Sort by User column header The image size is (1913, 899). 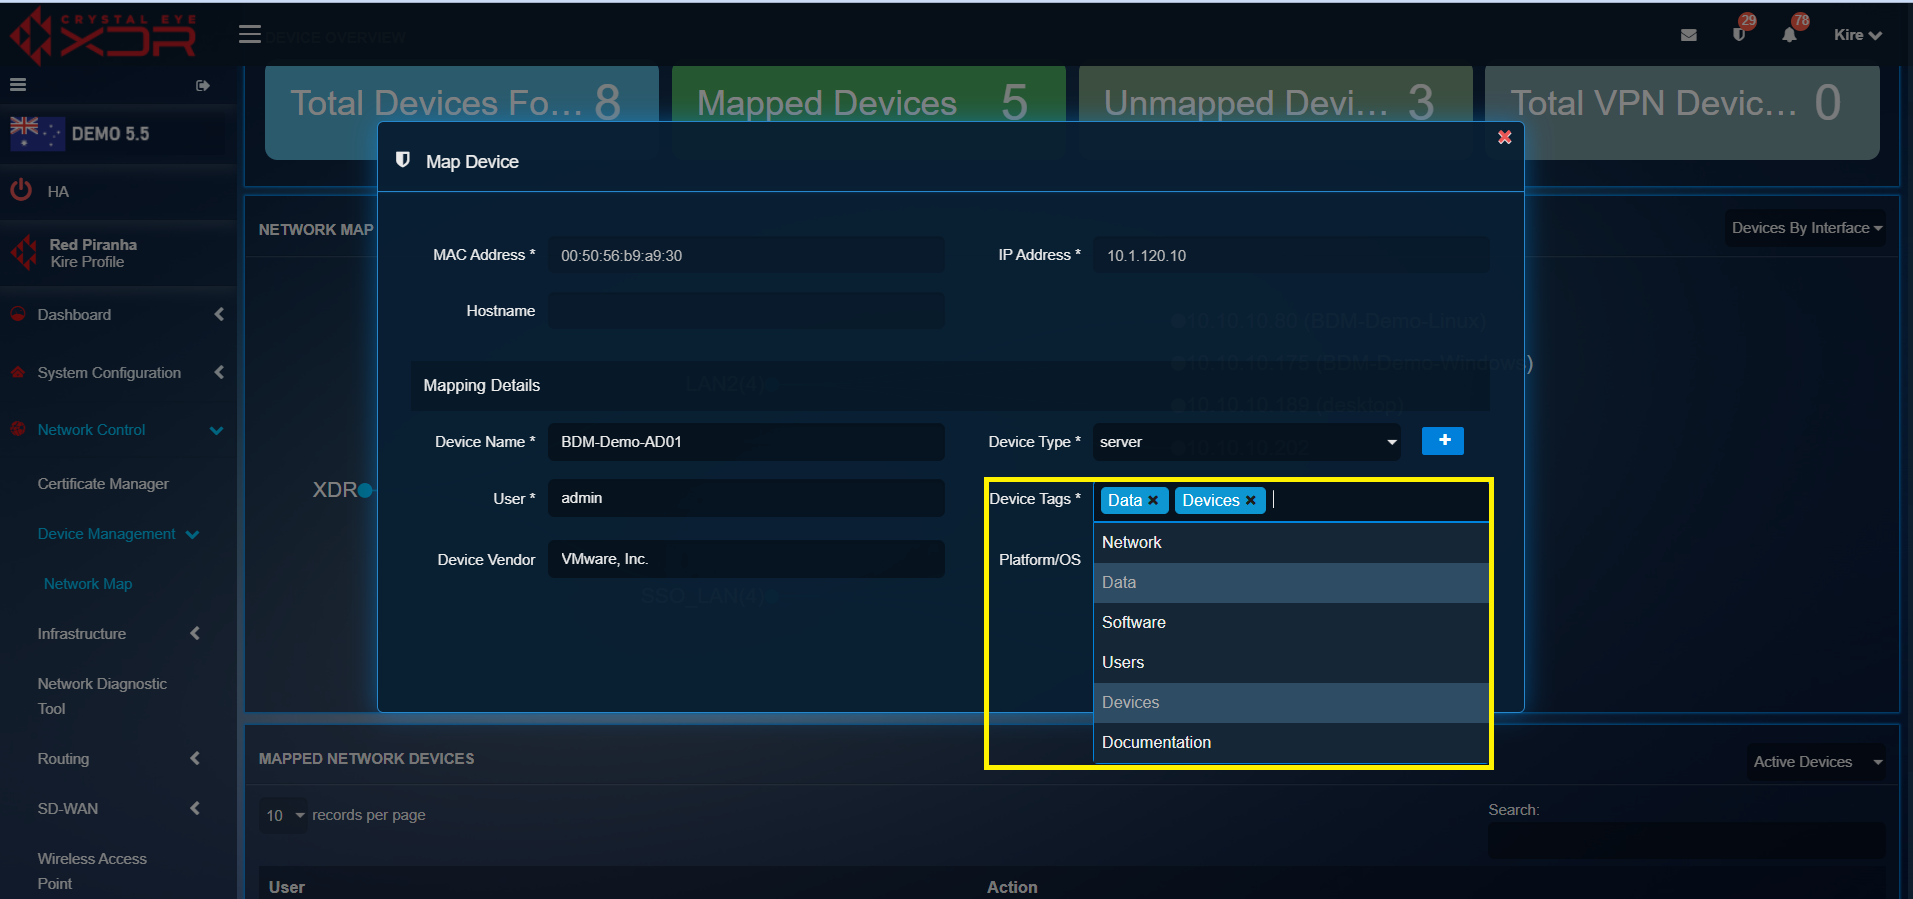coord(287,887)
